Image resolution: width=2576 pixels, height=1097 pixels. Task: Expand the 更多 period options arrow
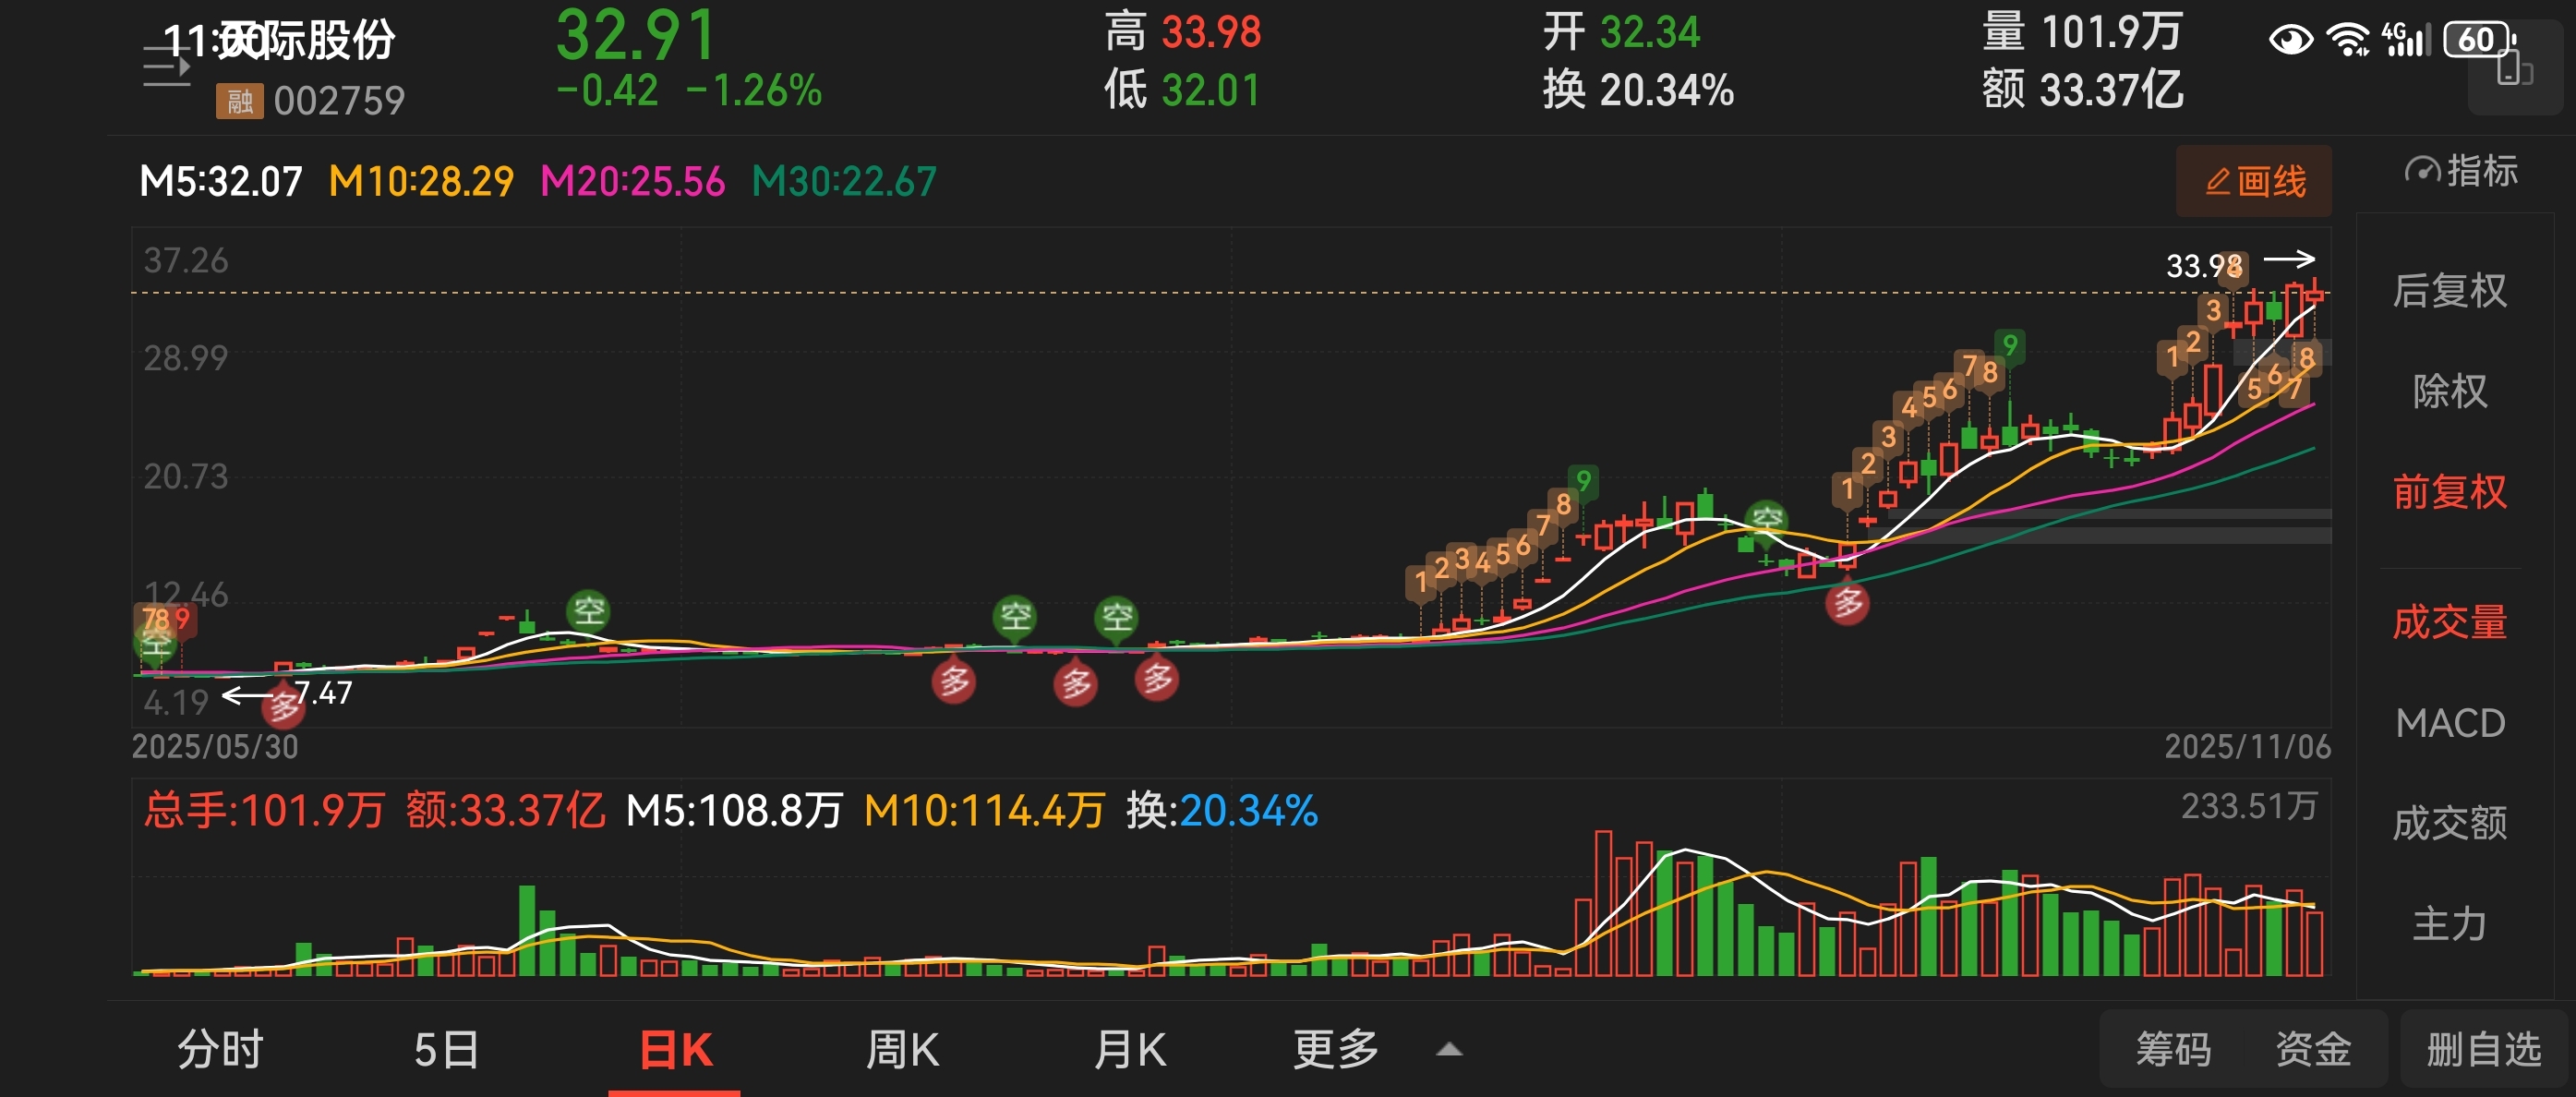point(1449,1050)
